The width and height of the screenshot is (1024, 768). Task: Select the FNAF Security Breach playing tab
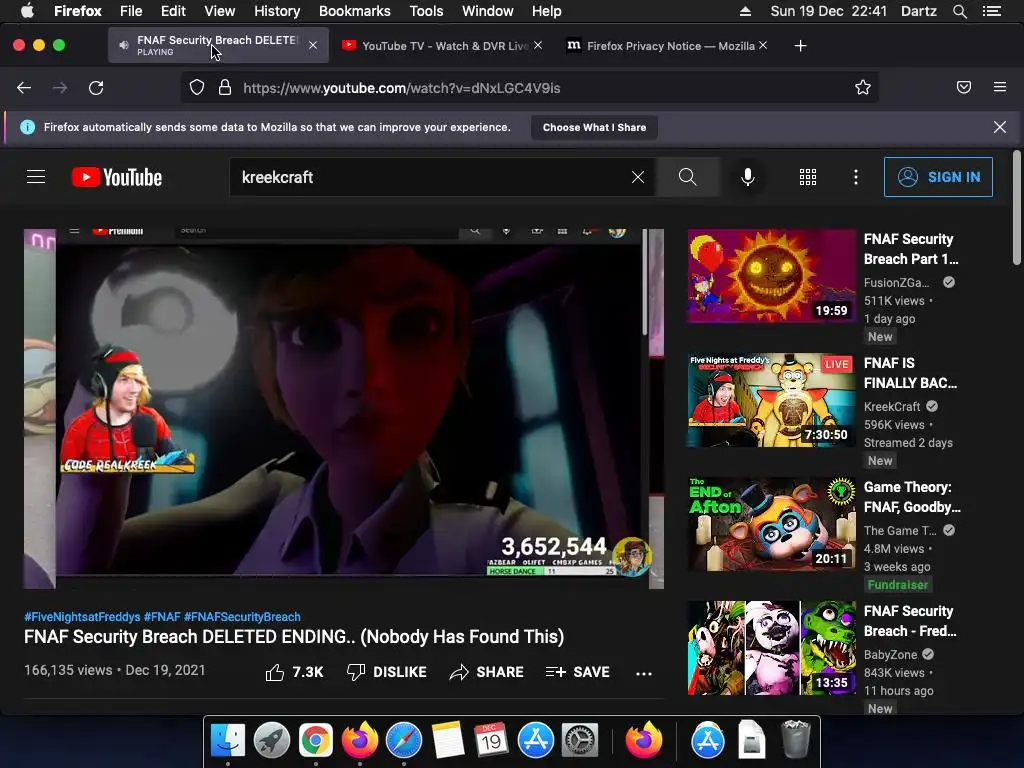pyautogui.click(x=217, y=45)
